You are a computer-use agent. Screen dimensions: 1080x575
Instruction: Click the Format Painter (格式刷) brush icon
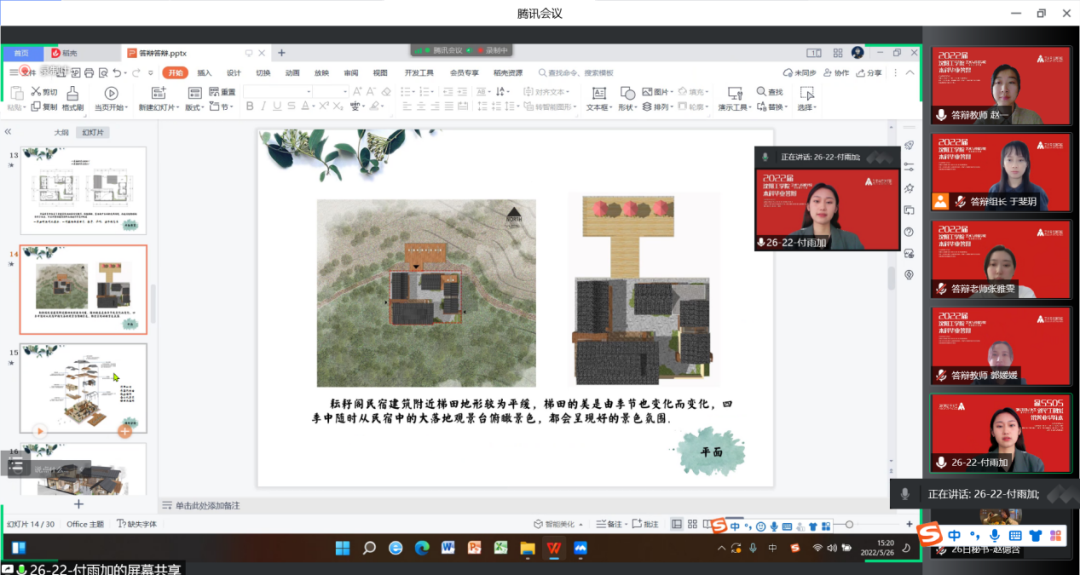coord(72,94)
